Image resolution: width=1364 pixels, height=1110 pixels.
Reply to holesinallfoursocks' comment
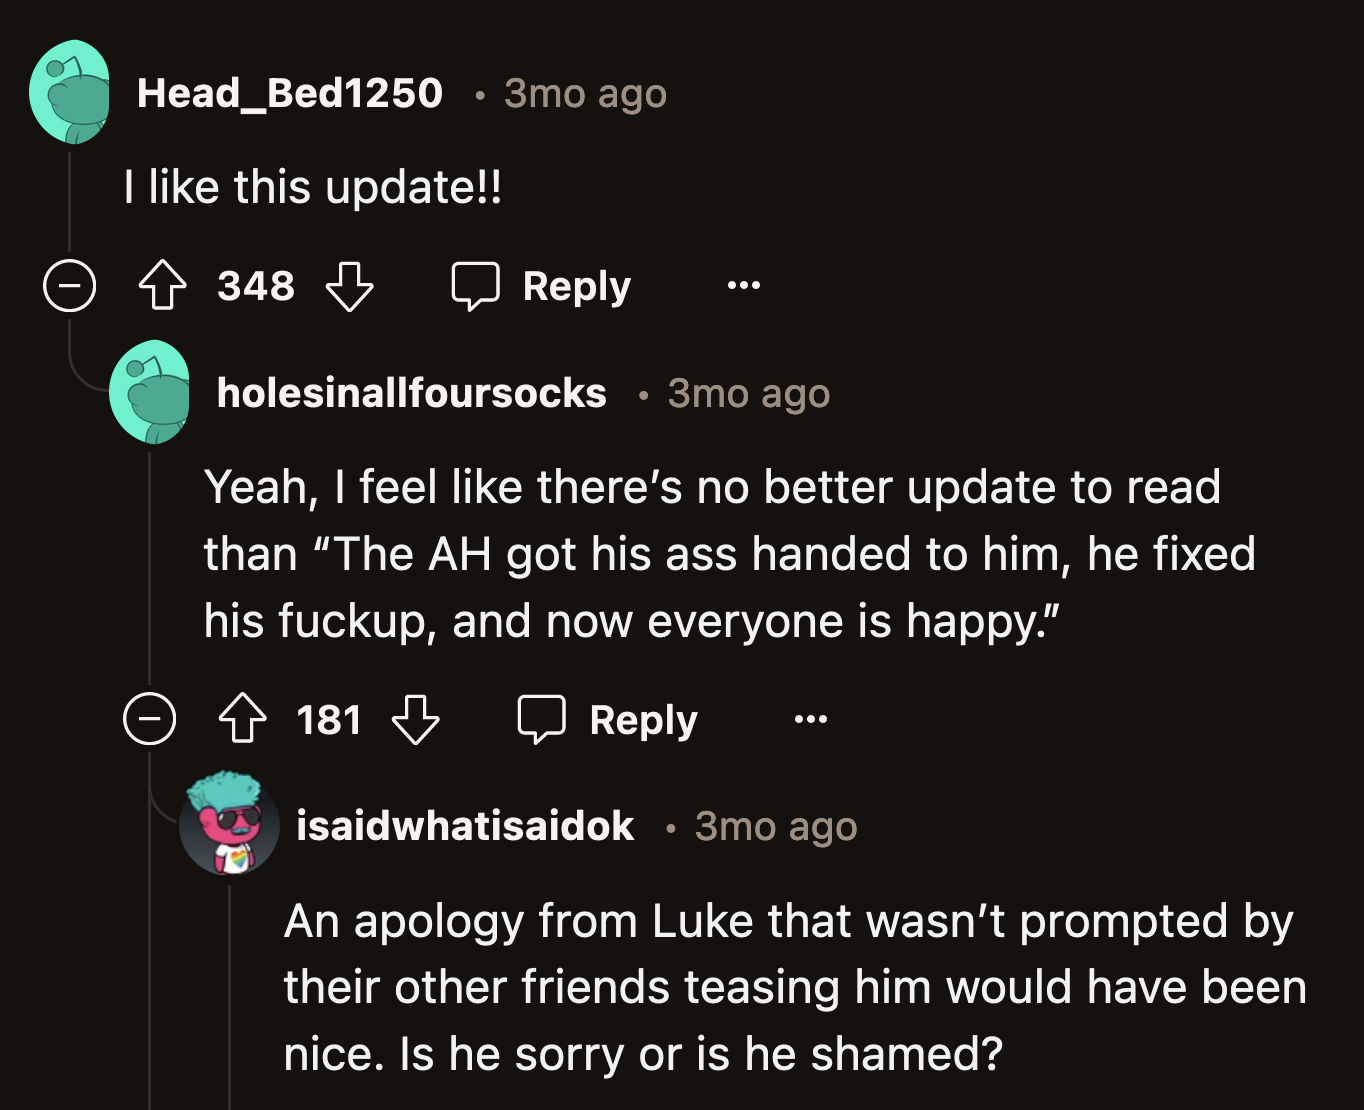(x=643, y=720)
